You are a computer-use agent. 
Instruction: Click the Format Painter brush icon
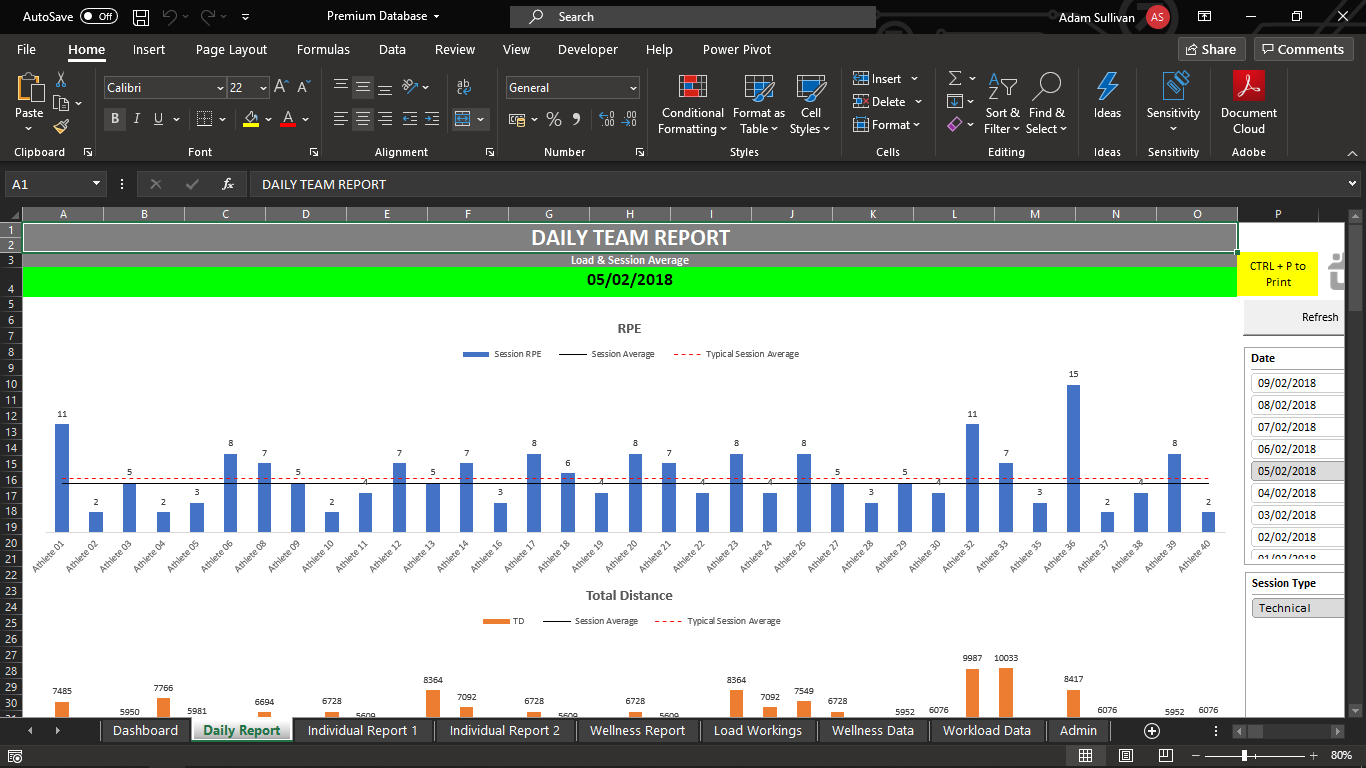click(x=61, y=127)
